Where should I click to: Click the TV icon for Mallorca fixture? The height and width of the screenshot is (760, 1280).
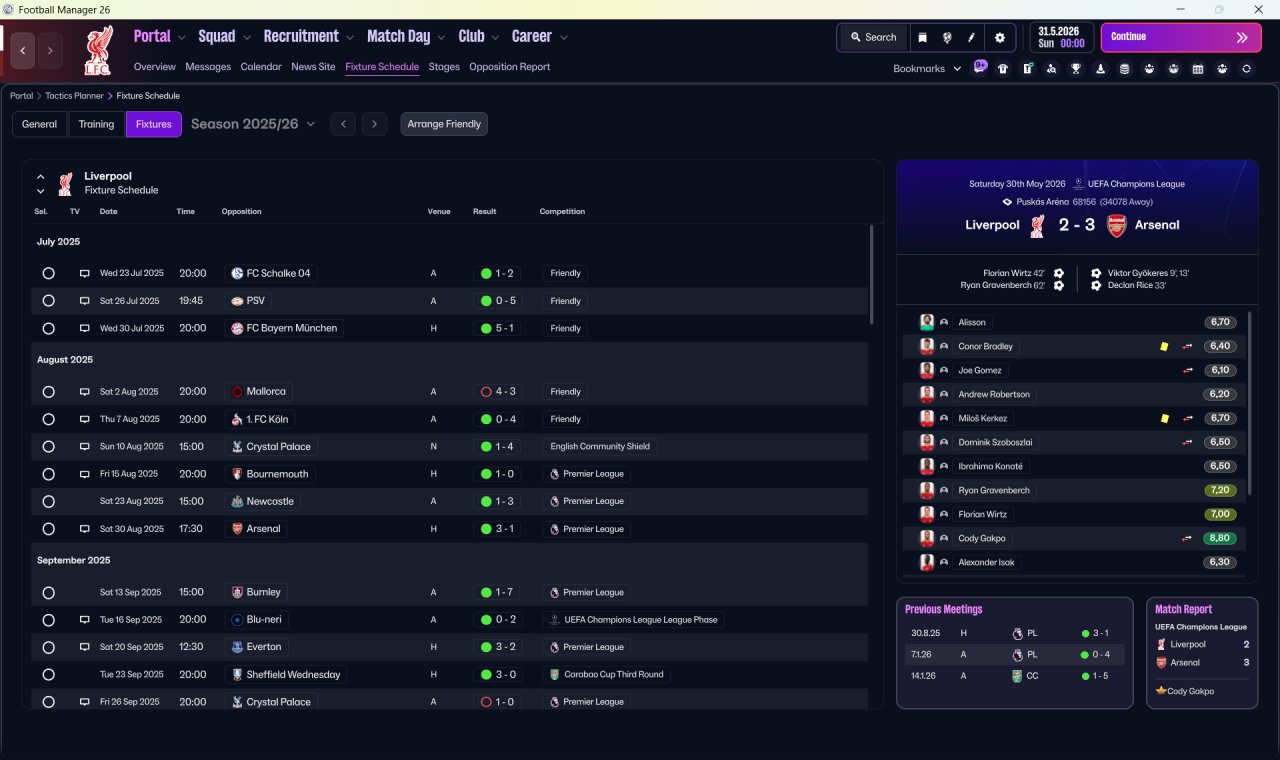[85, 392]
